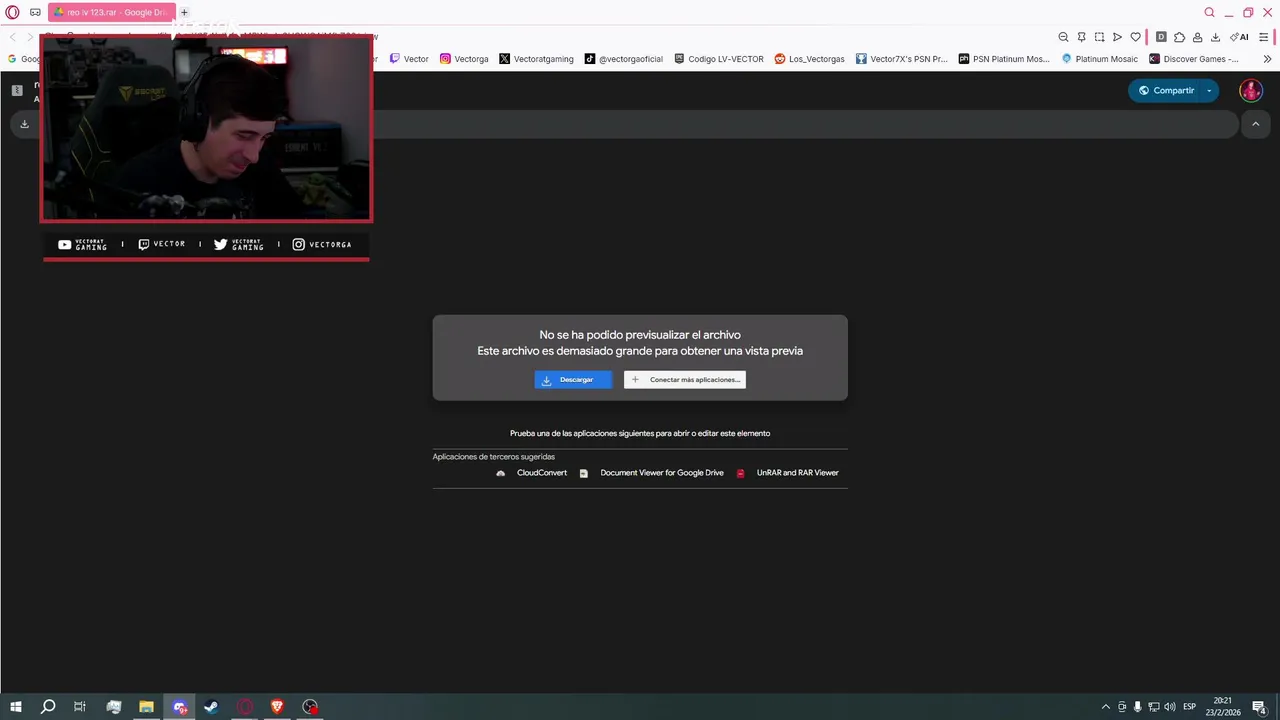Click the blue Compartir share button
The width and height of the screenshot is (1280, 720).
1165,90
